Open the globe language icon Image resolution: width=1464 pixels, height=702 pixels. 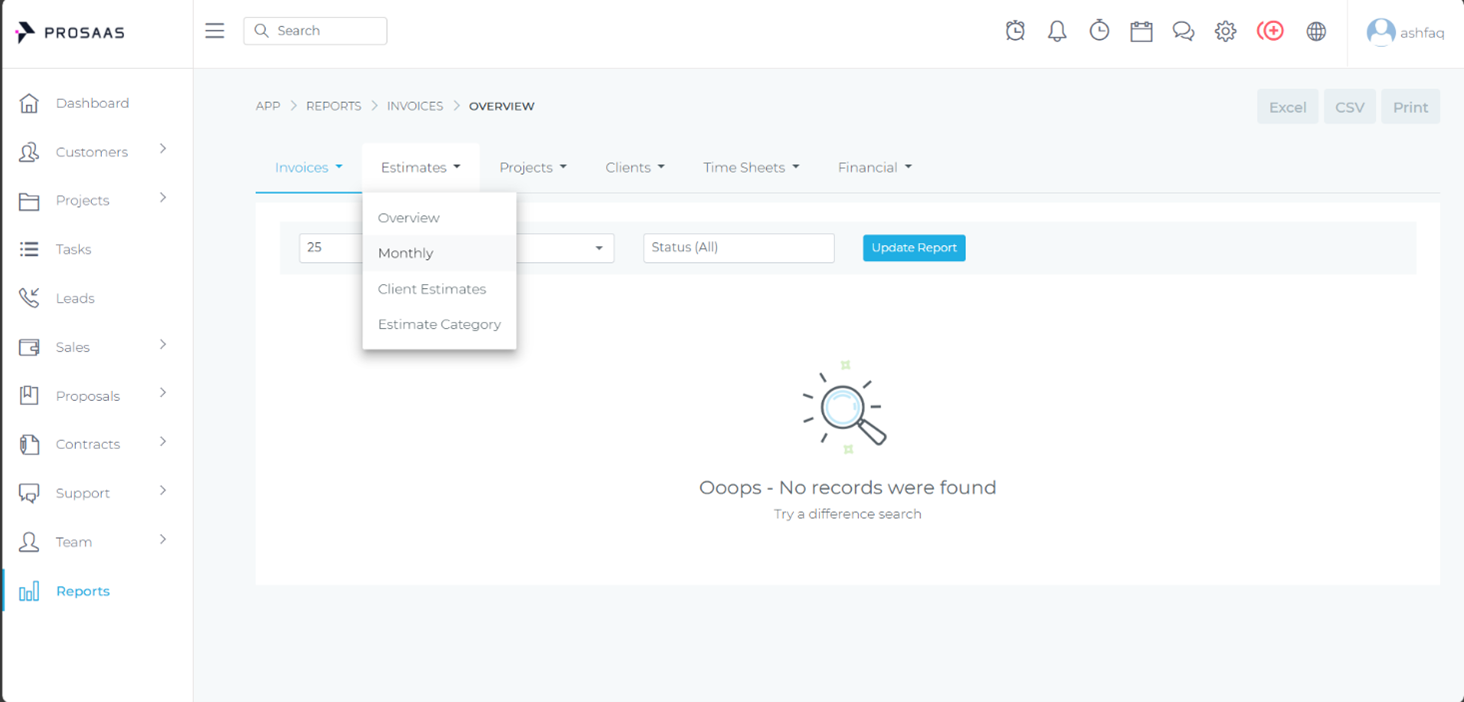[x=1316, y=31]
